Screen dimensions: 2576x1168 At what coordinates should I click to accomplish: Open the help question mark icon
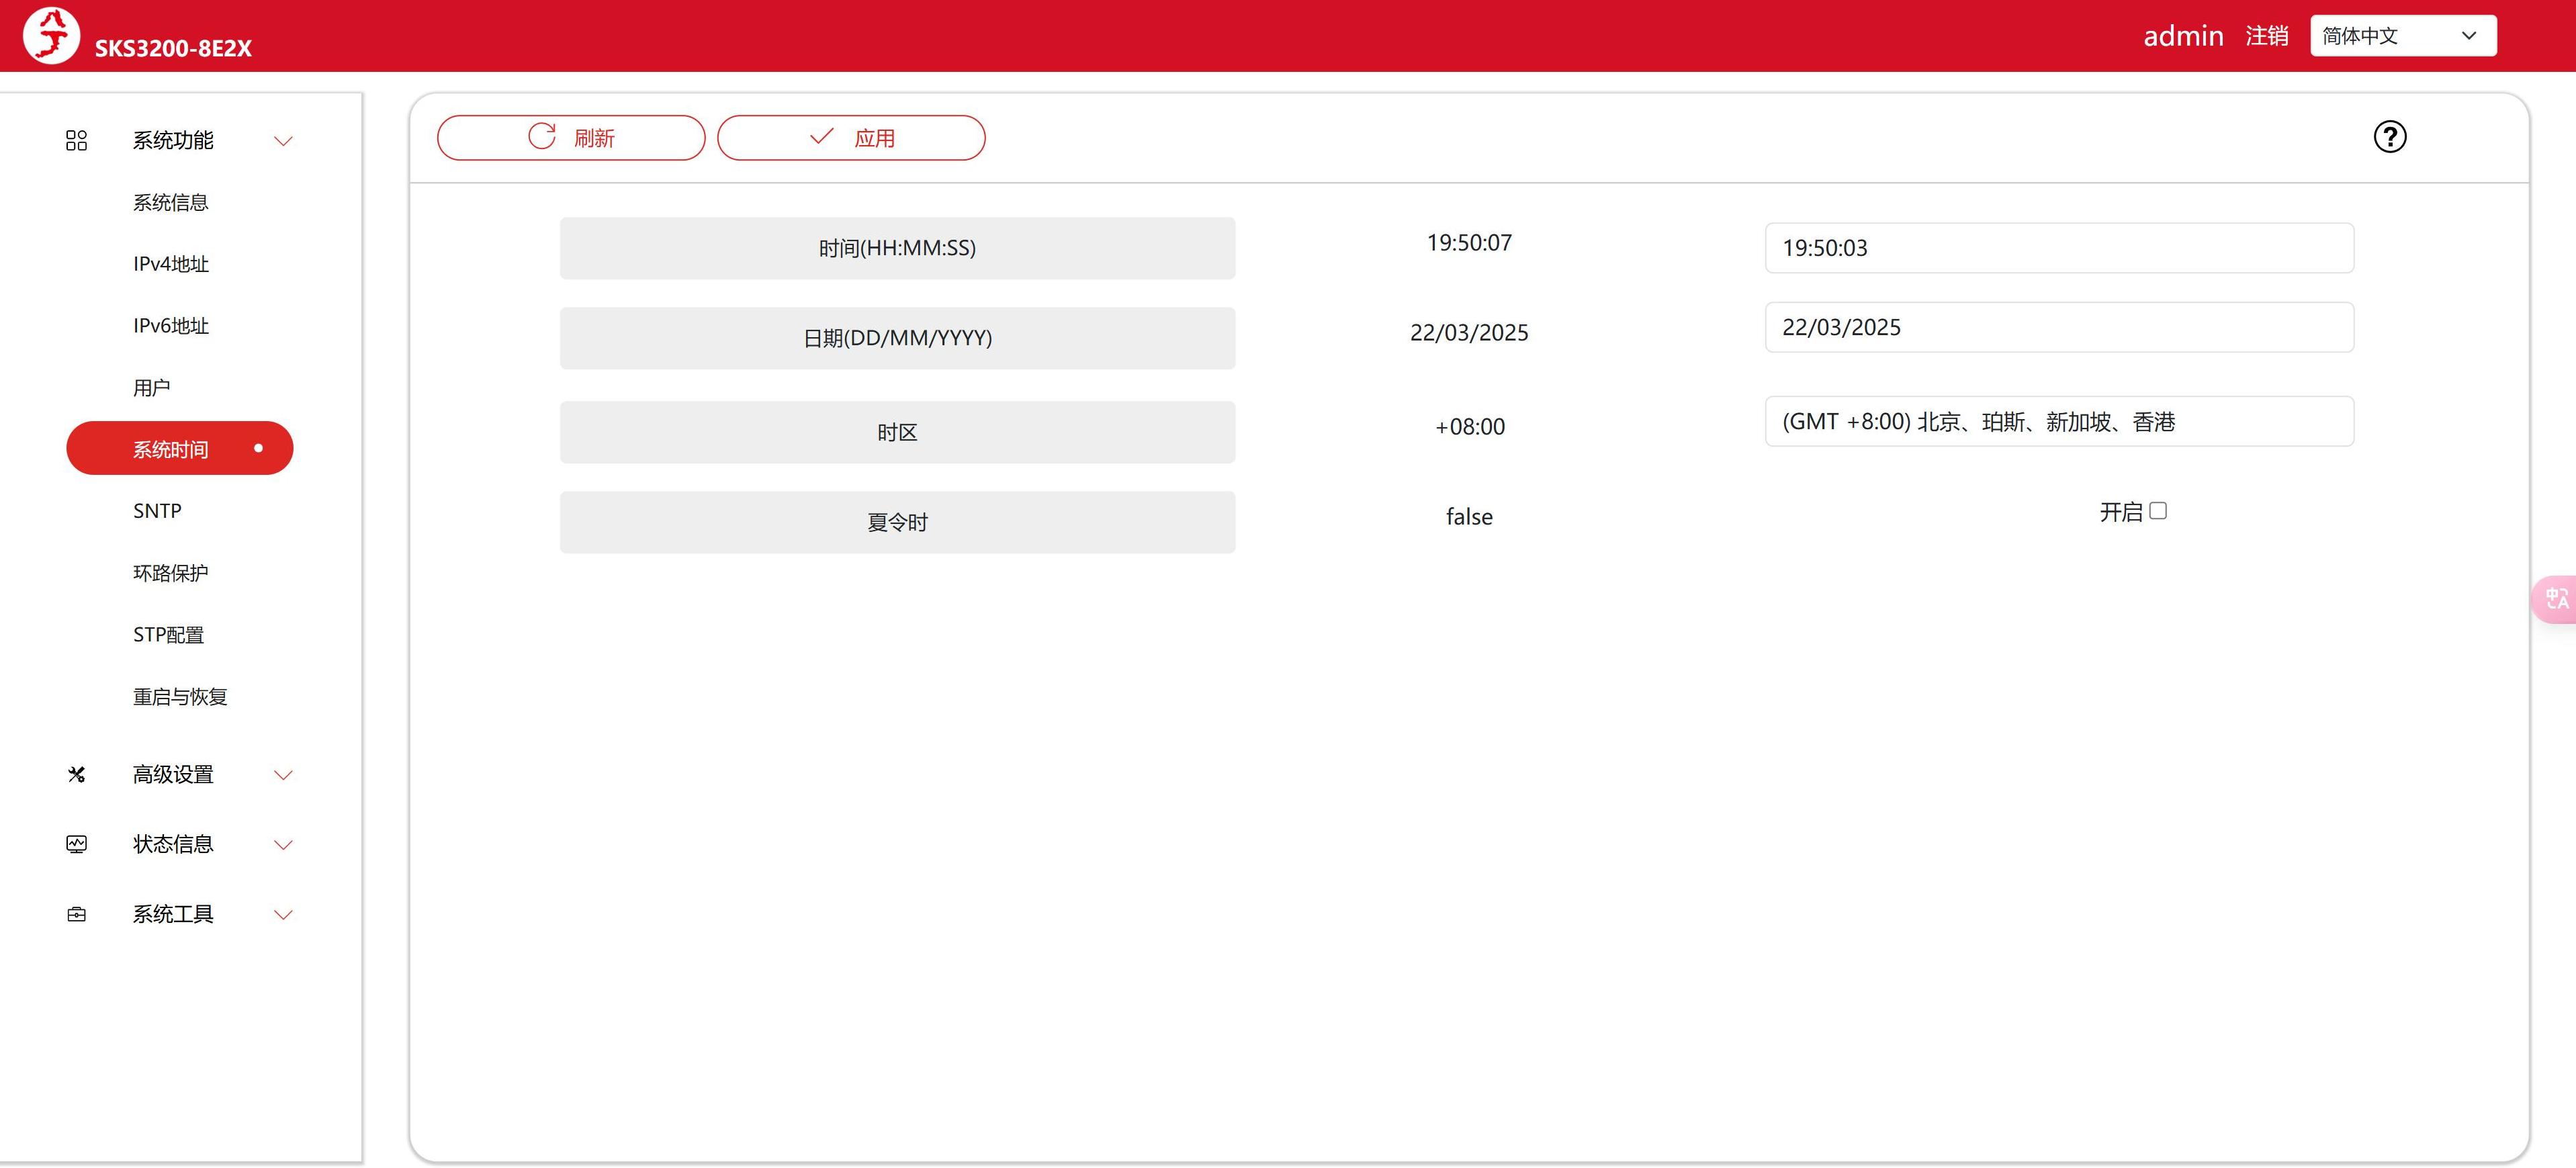click(x=2390, y=137)
